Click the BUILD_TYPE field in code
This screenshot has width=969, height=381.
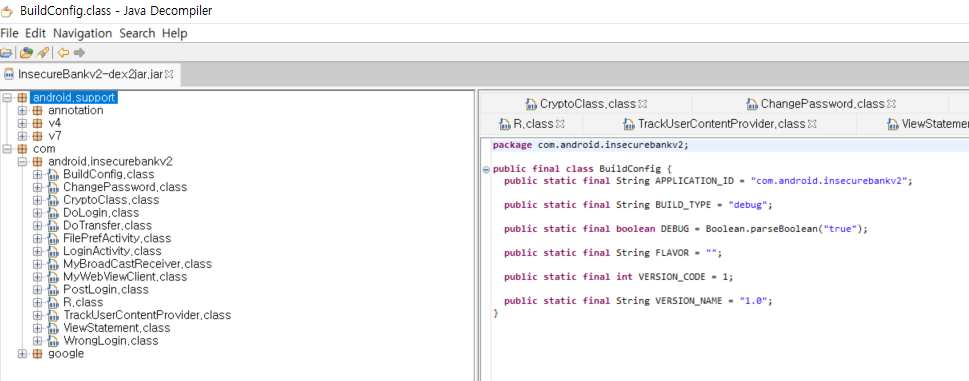tap(683, 204)
